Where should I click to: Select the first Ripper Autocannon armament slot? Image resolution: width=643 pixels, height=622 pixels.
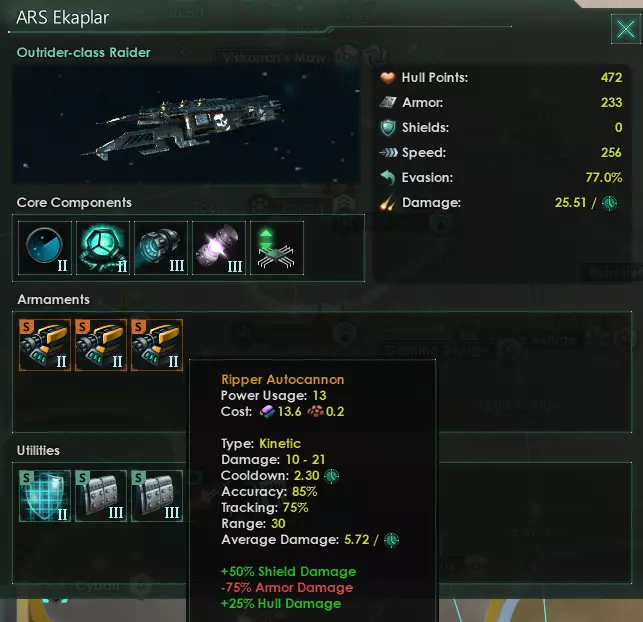[45, 345]
